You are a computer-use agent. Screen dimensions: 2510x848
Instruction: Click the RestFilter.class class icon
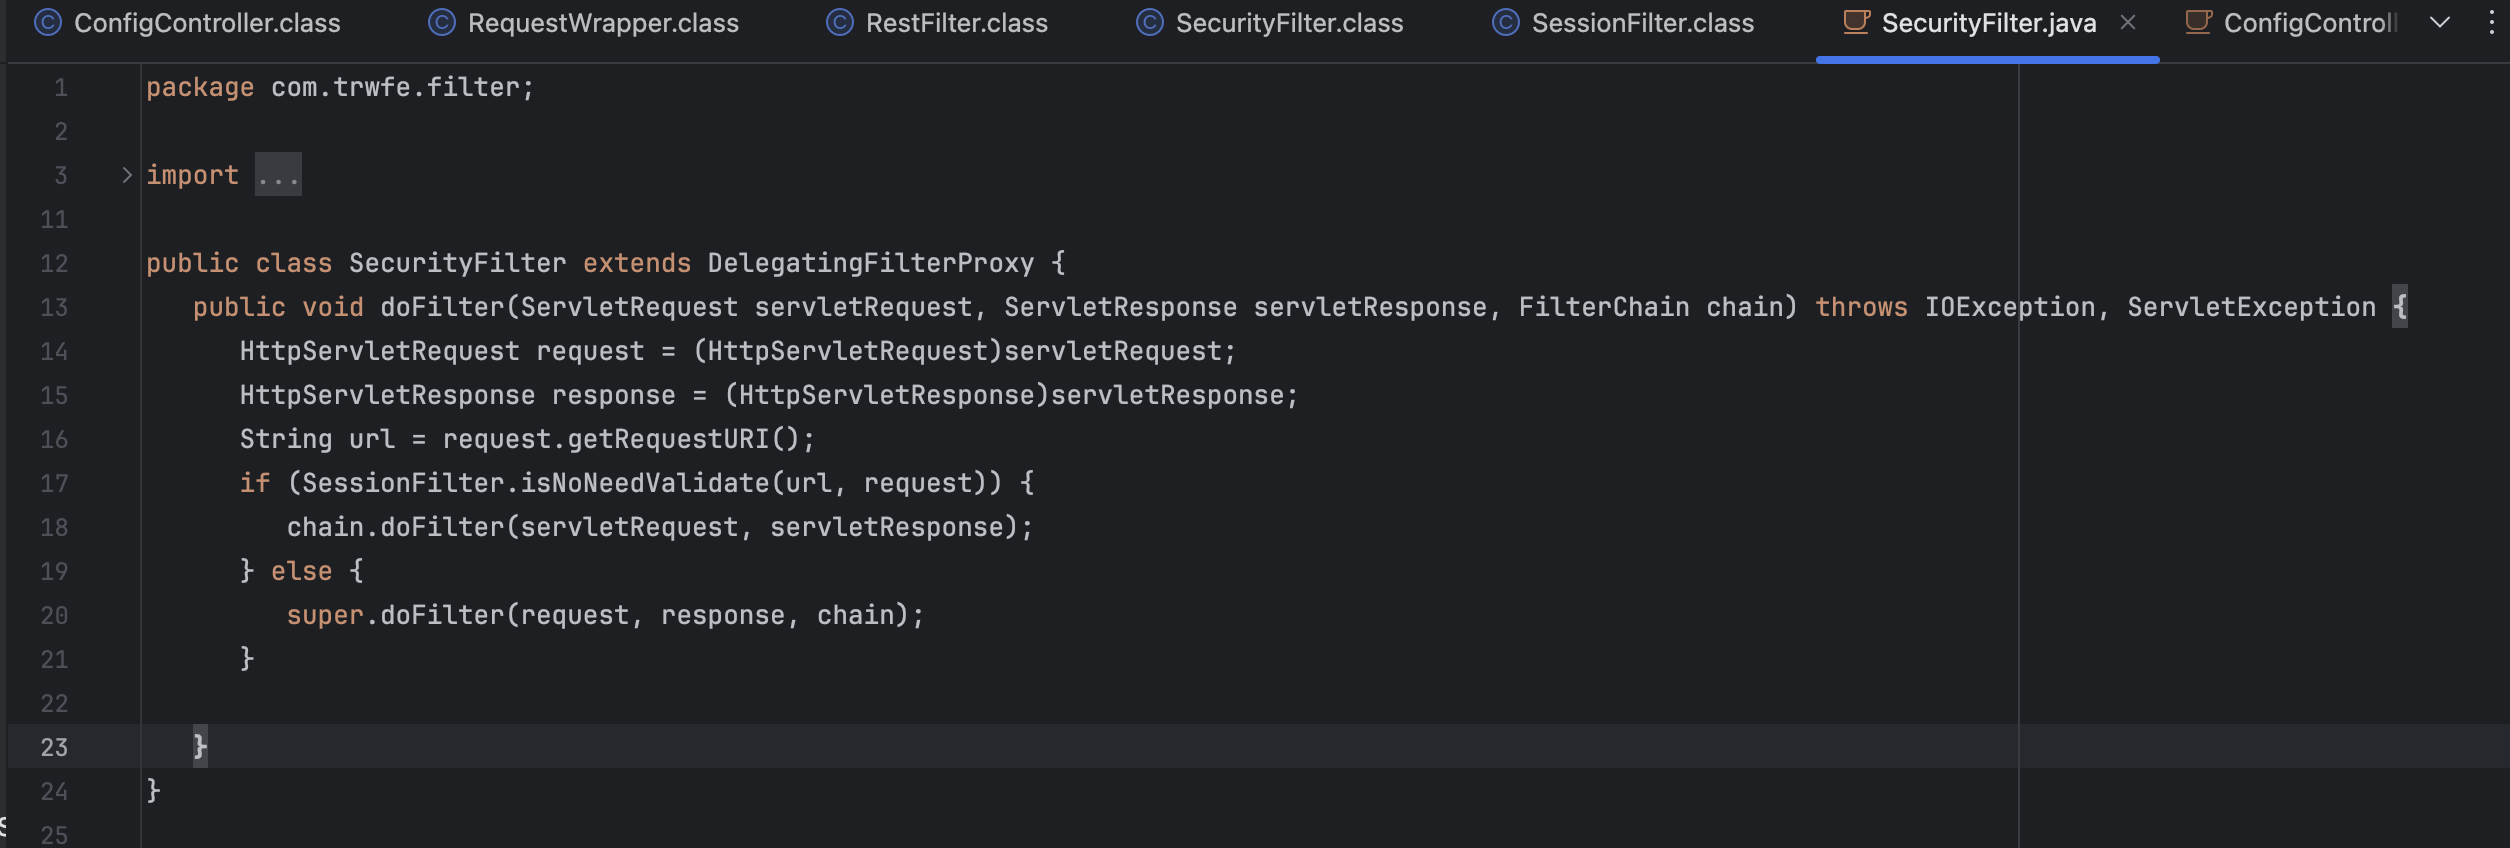coord(840,23)
